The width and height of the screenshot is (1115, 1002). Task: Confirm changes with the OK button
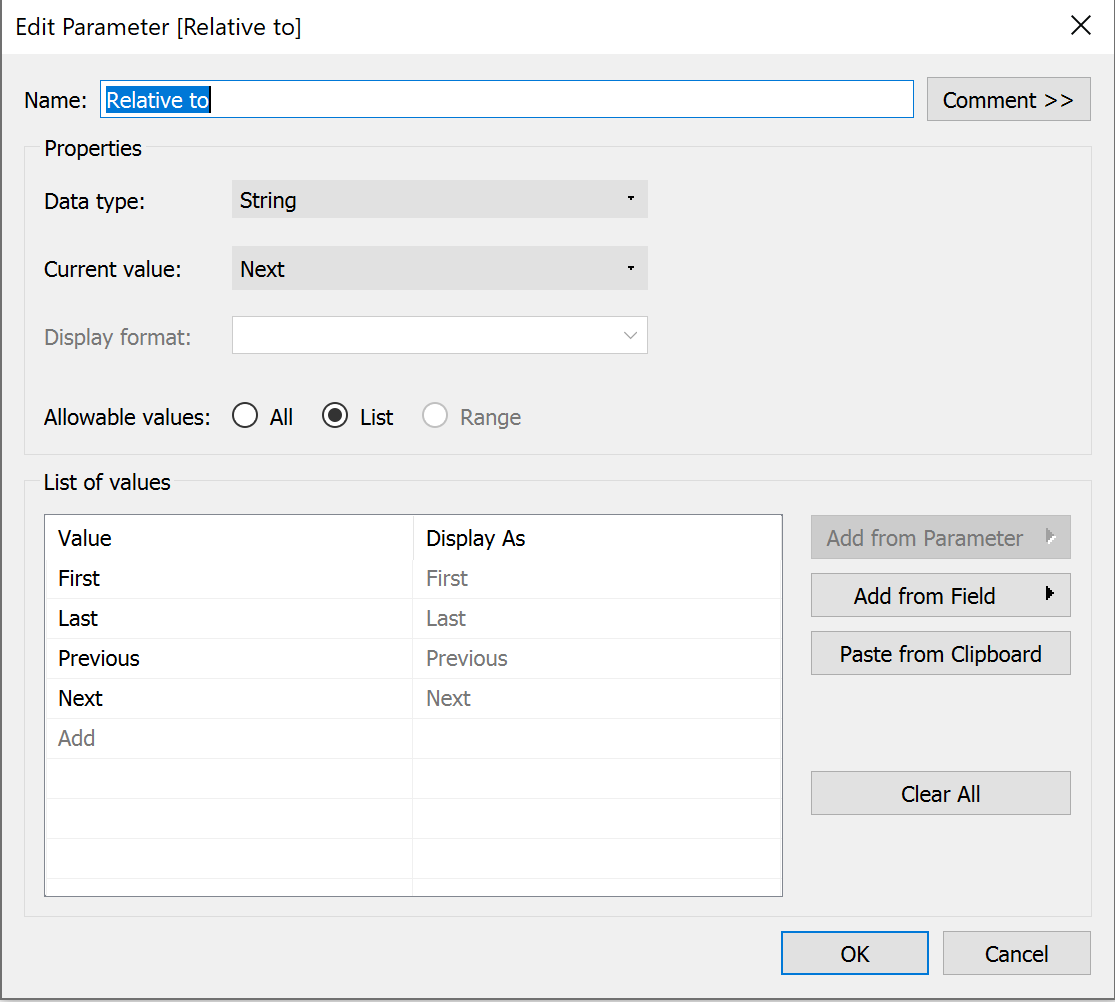pyautogui.click(x=854, y=953)
